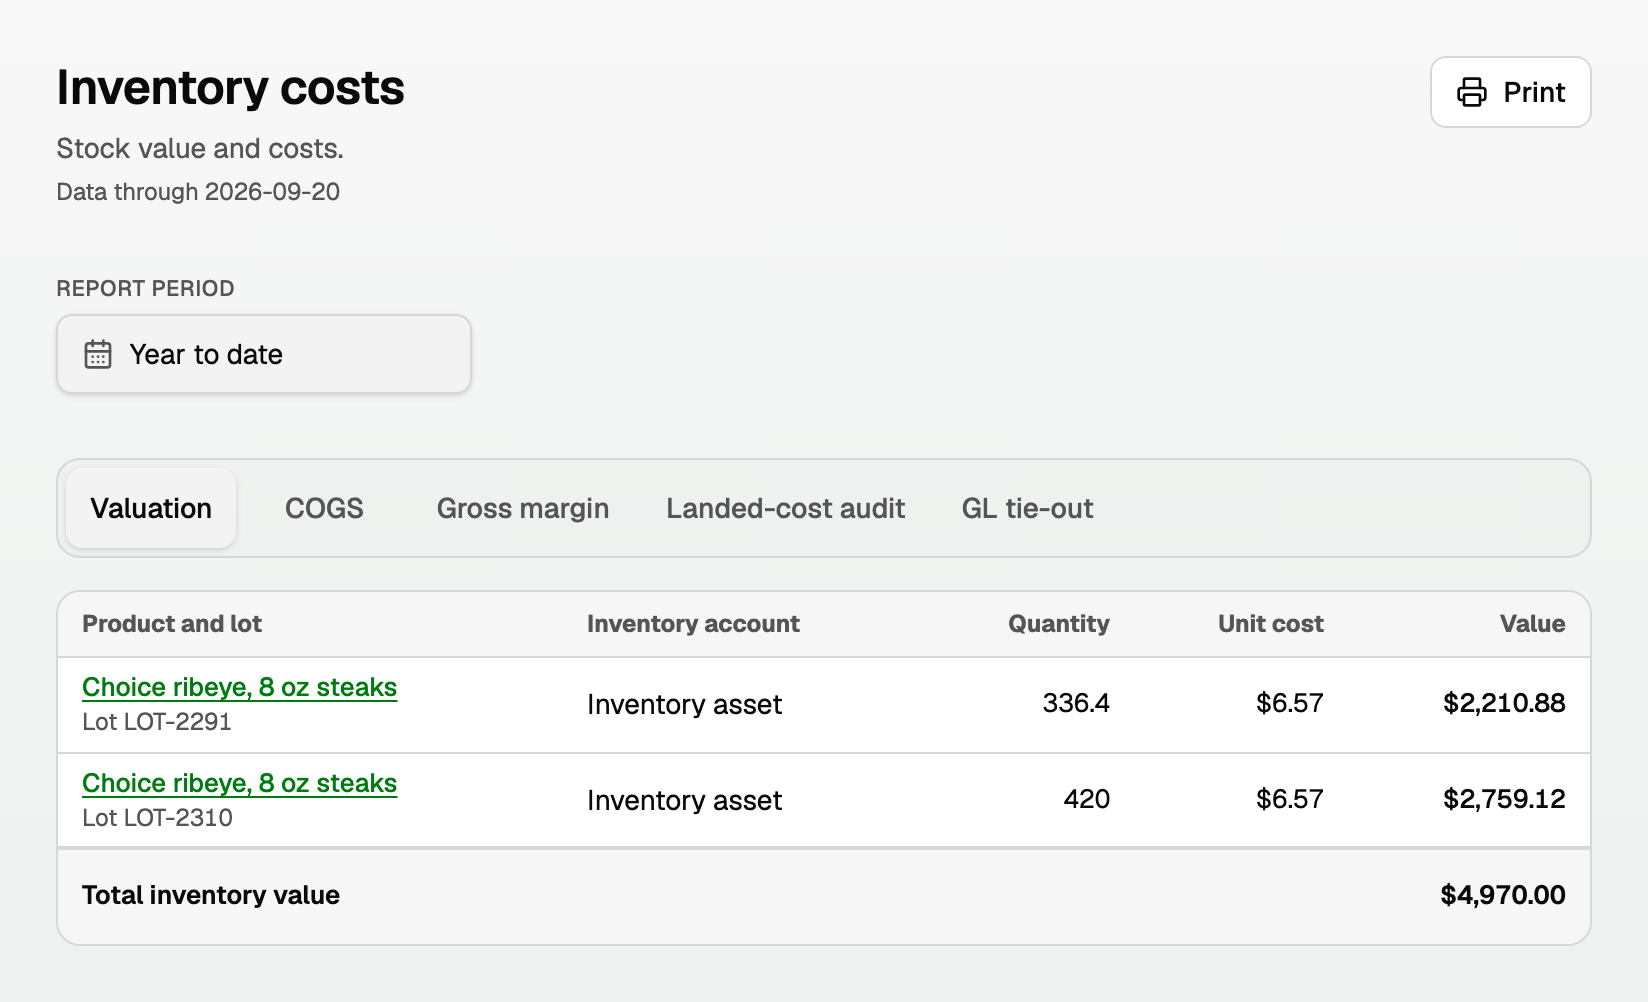The image size is (1648, 1002).
Task: Click the Print button
Action: point(1510,92)
